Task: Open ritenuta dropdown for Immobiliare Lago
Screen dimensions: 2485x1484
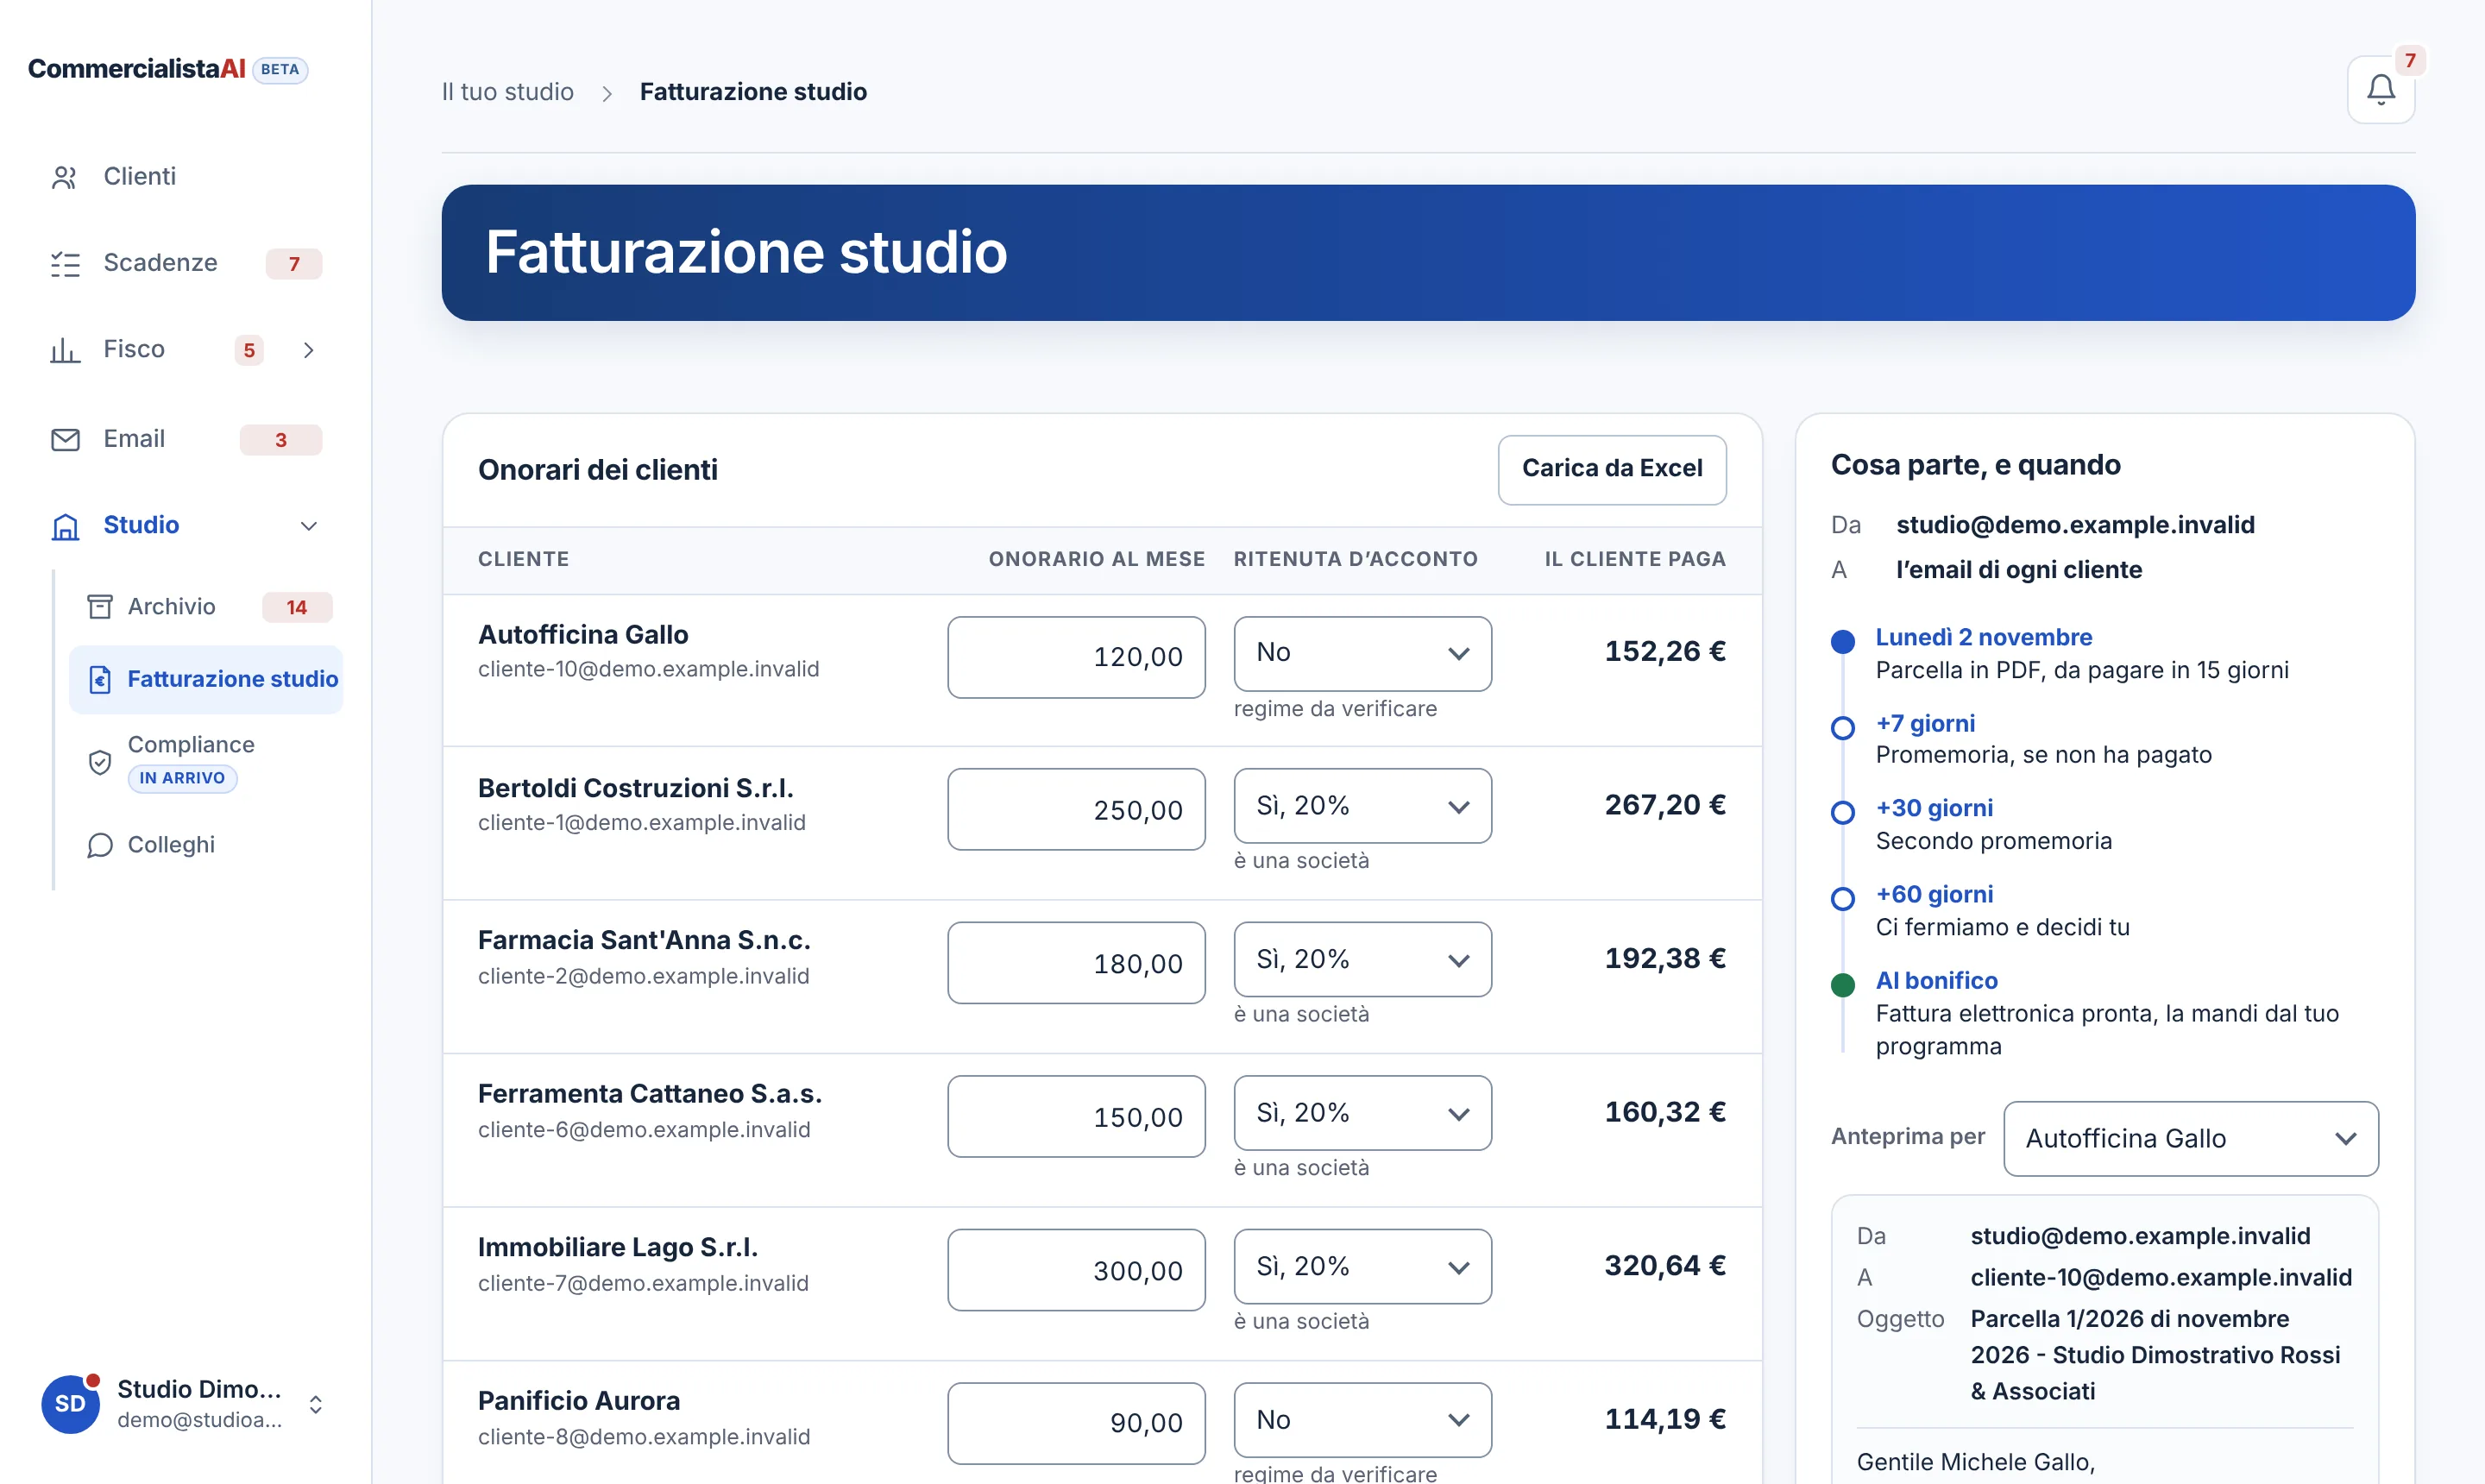Action: pyautogui.click(x=1362, y=1267)
